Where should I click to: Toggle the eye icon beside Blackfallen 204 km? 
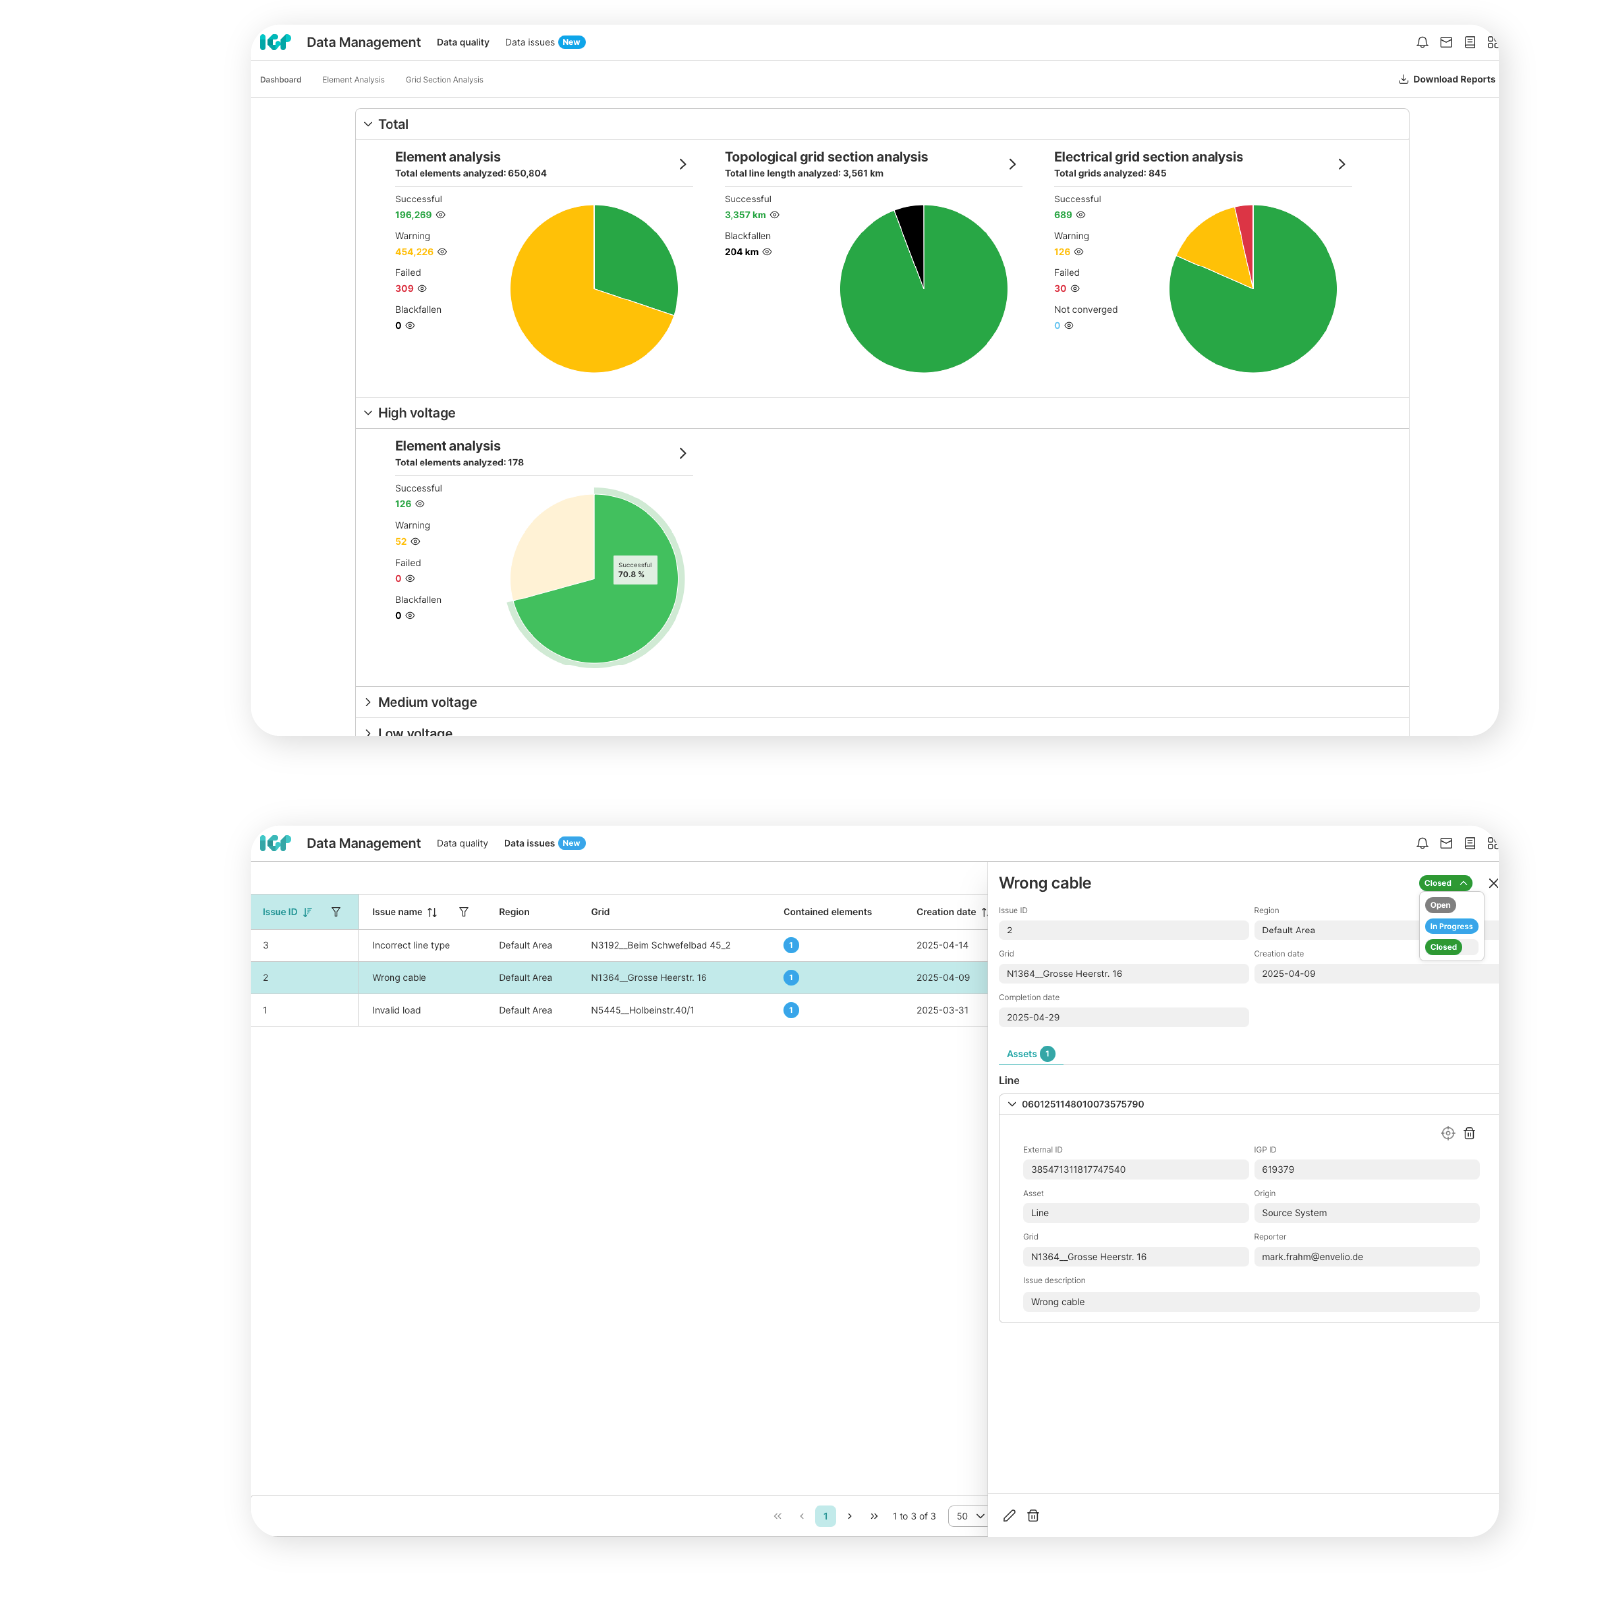pos(768,252)
